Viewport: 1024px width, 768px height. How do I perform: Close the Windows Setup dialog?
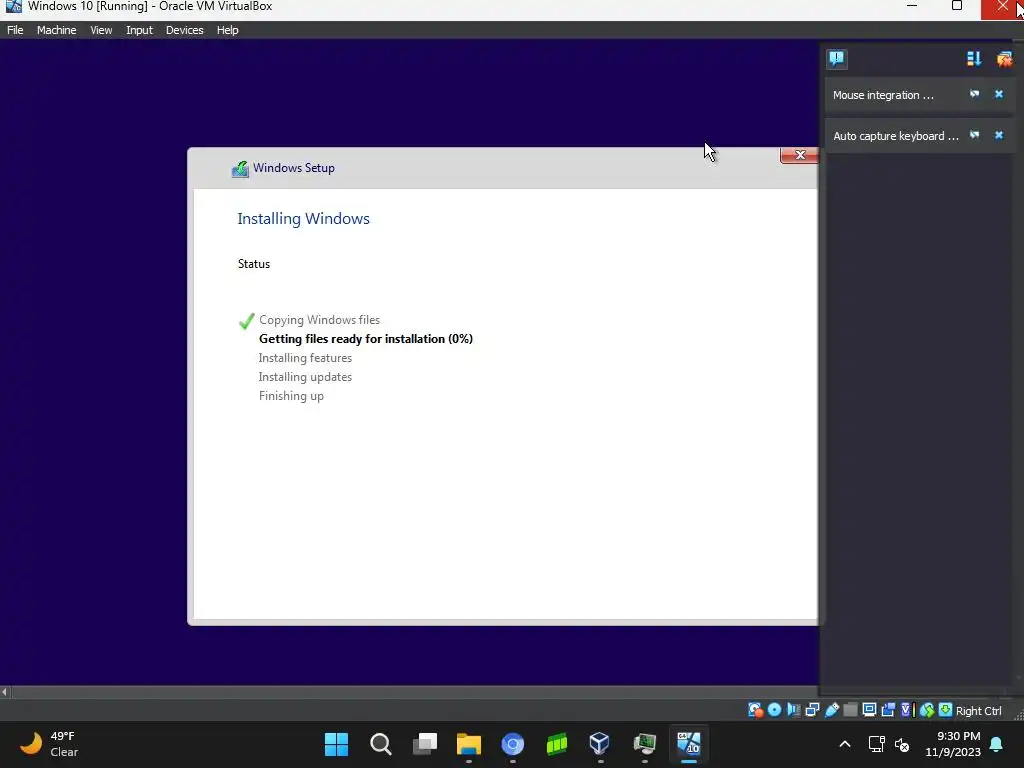pyautogui.click(x=799, y=155)
